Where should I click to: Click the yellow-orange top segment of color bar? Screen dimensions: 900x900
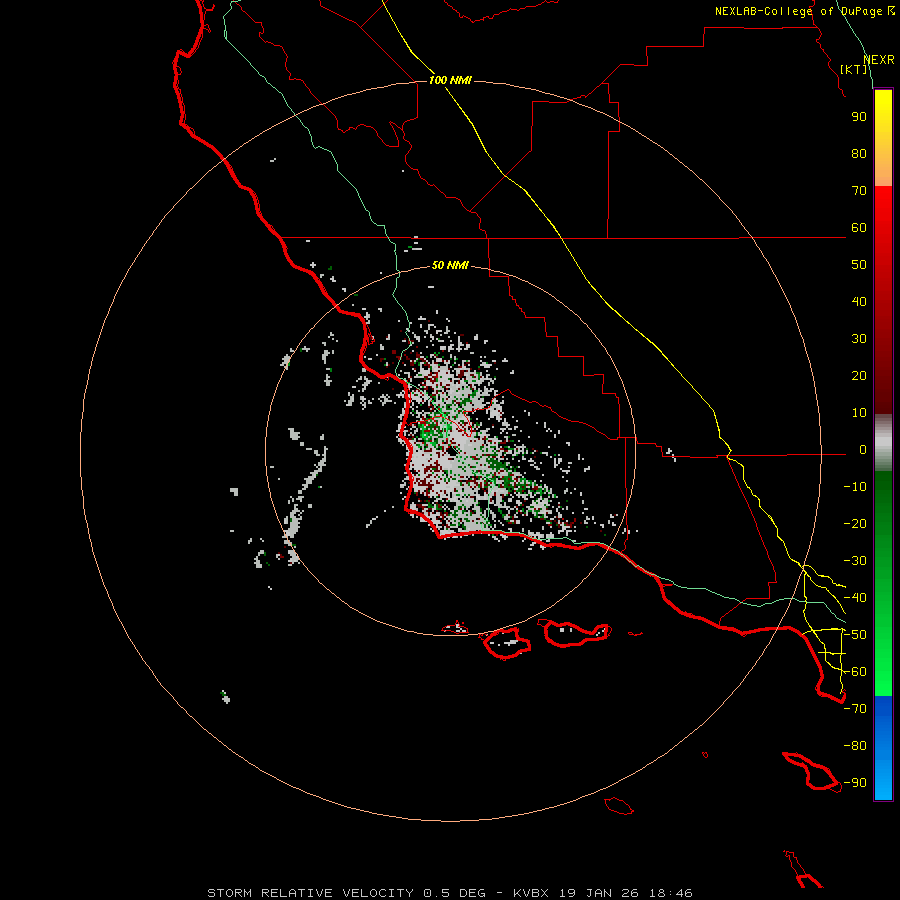point(883,138)
